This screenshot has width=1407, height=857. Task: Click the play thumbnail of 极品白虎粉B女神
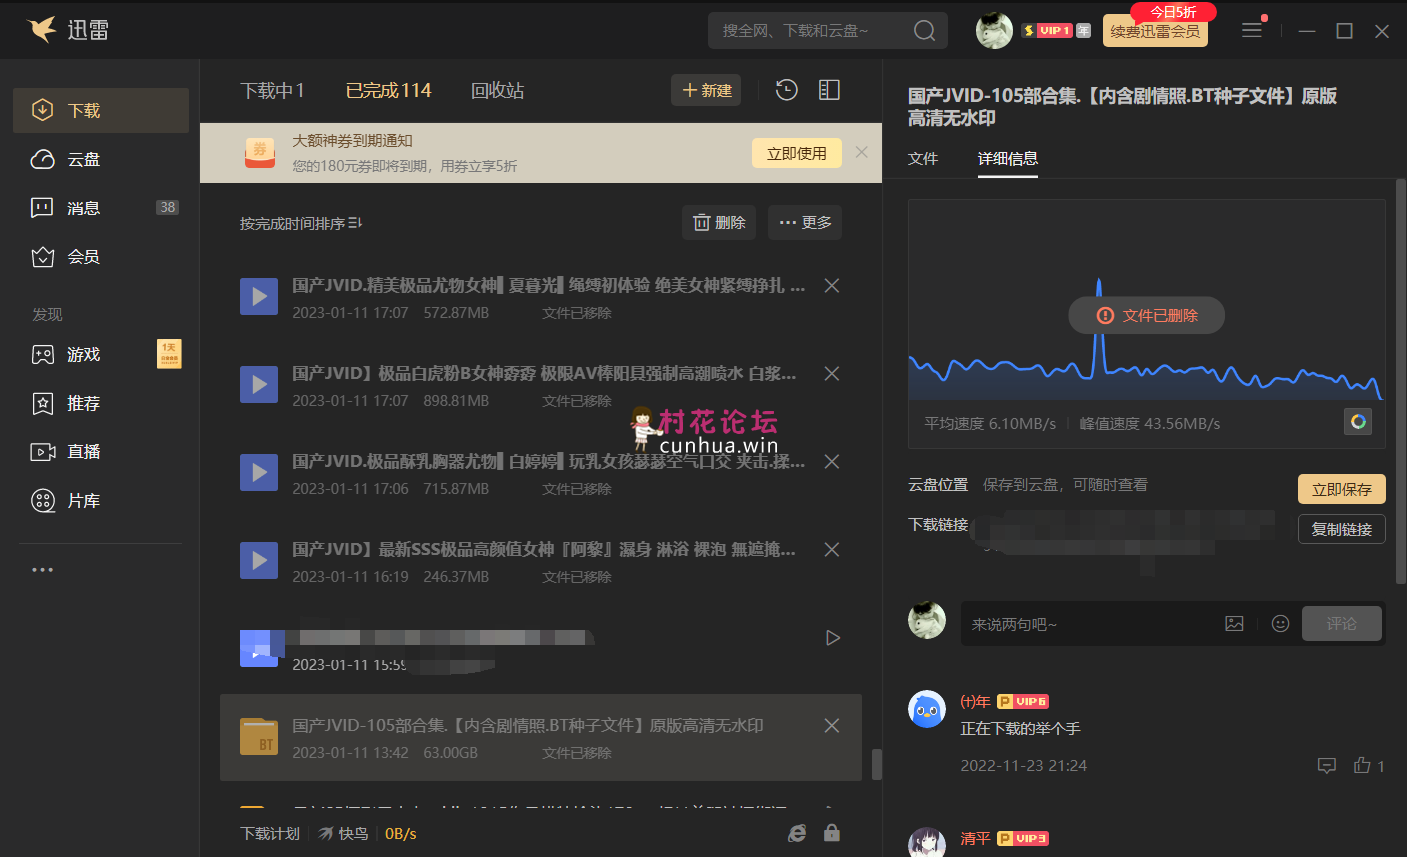pyautogui.click(x=259, y=384)
